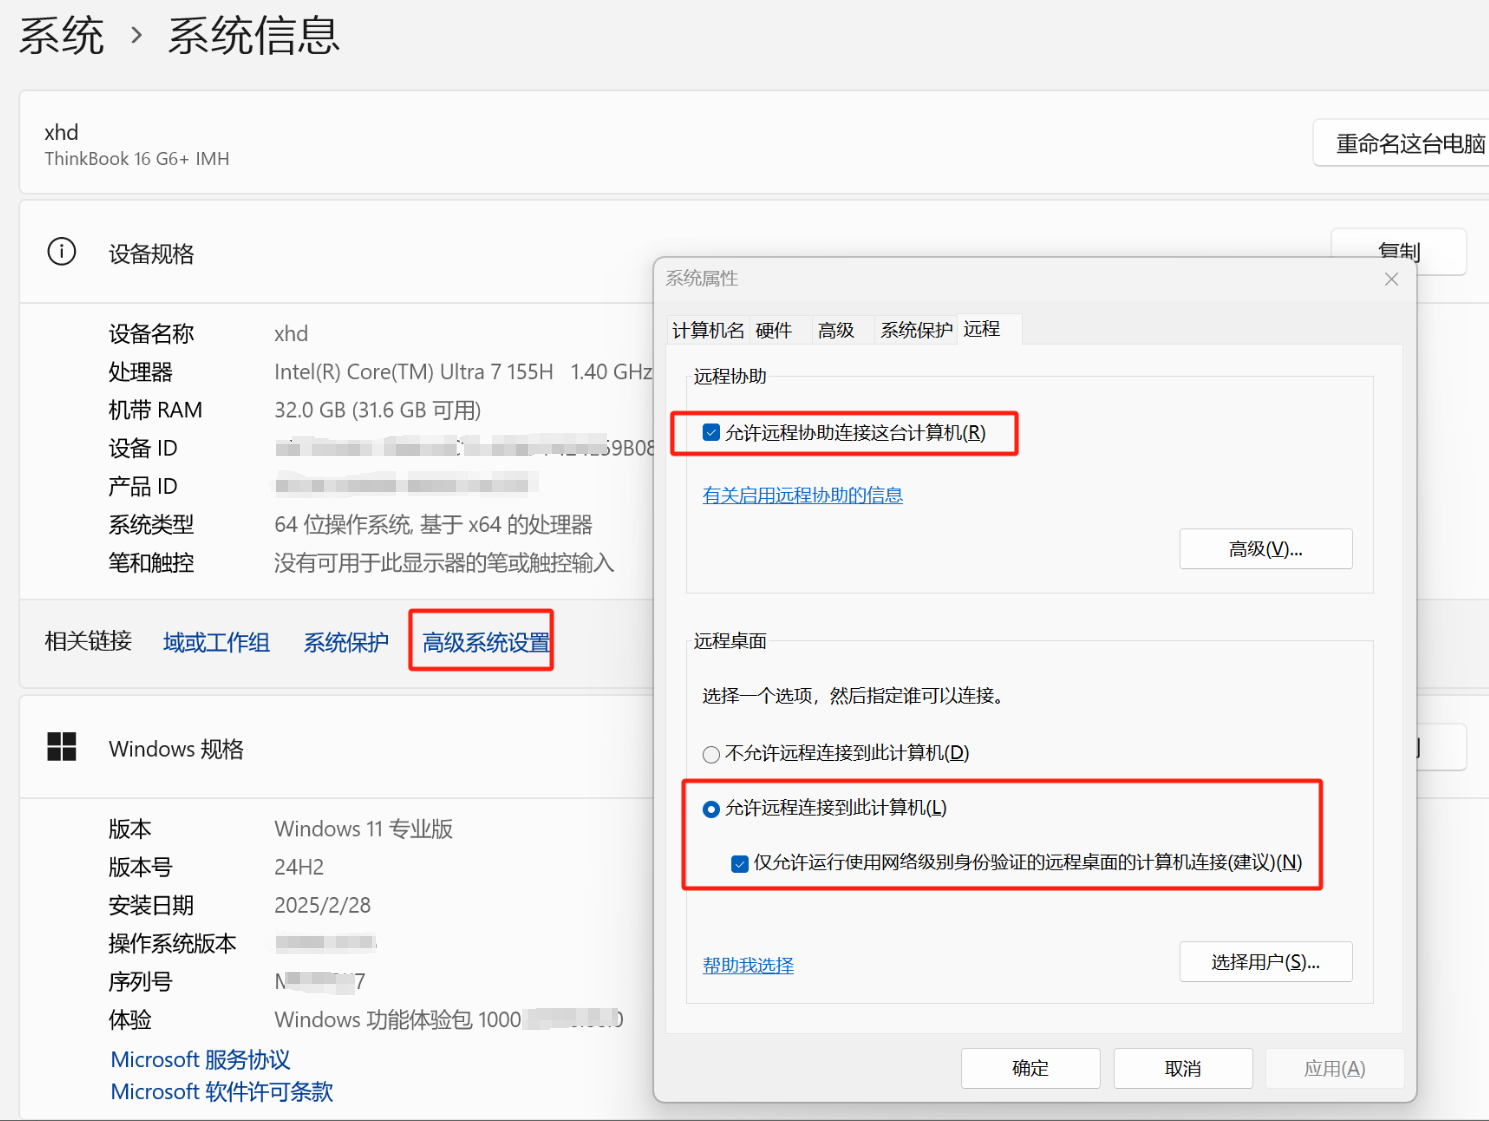Open the 域或工作组 link
The height and width of the screenshot is (1121, 1489).
[217, 642]
